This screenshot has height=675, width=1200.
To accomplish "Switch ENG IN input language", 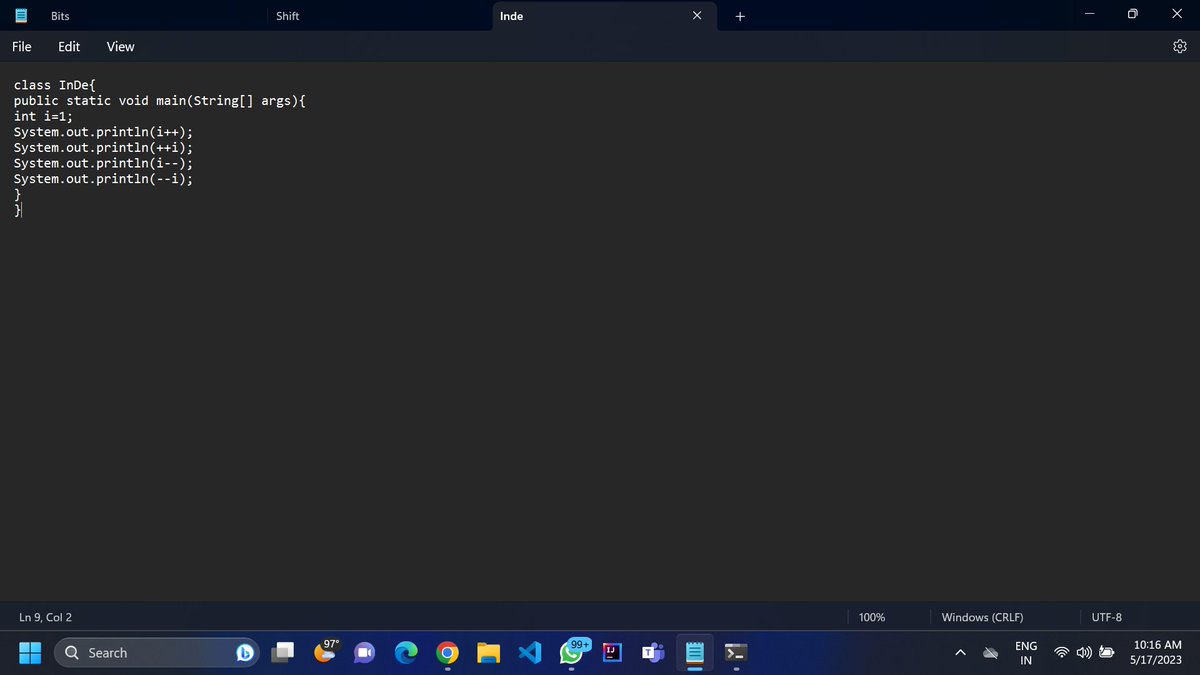I will point(1026,653).
